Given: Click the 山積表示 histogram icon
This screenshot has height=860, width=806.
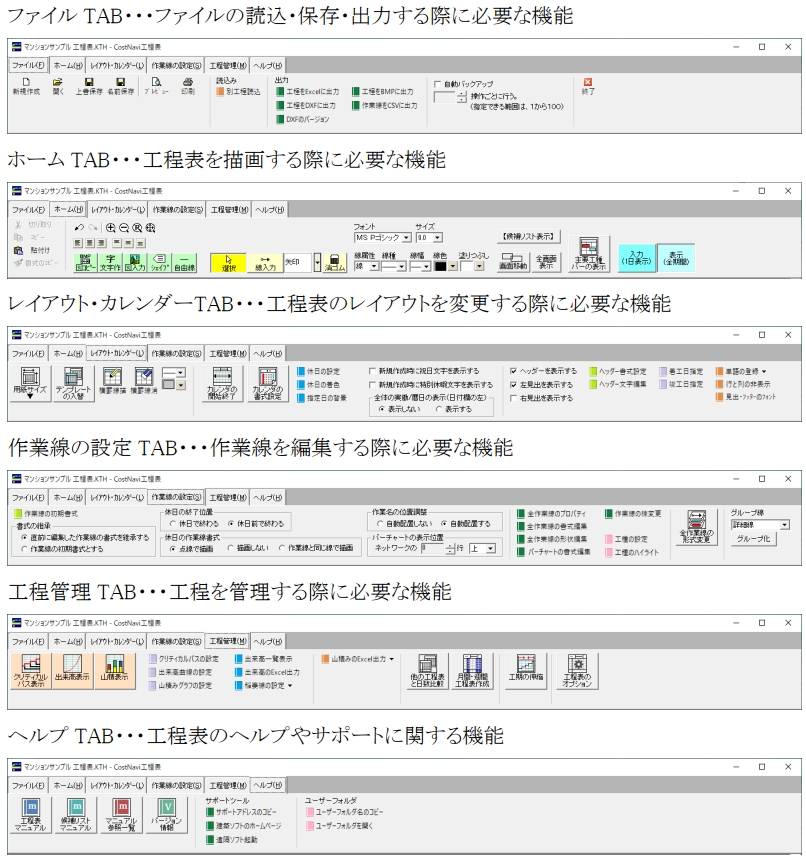Looking at the screenshot, I should coord(115,669).
